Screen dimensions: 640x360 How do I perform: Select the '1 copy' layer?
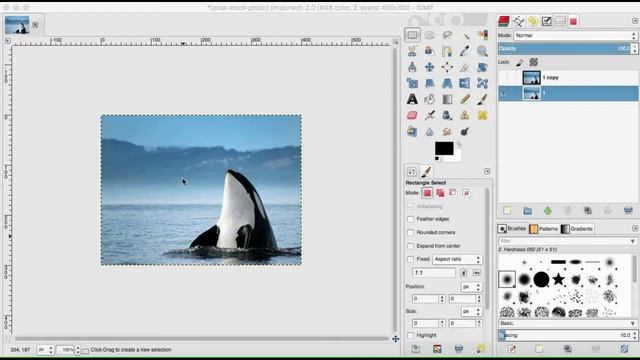point(568,78)
